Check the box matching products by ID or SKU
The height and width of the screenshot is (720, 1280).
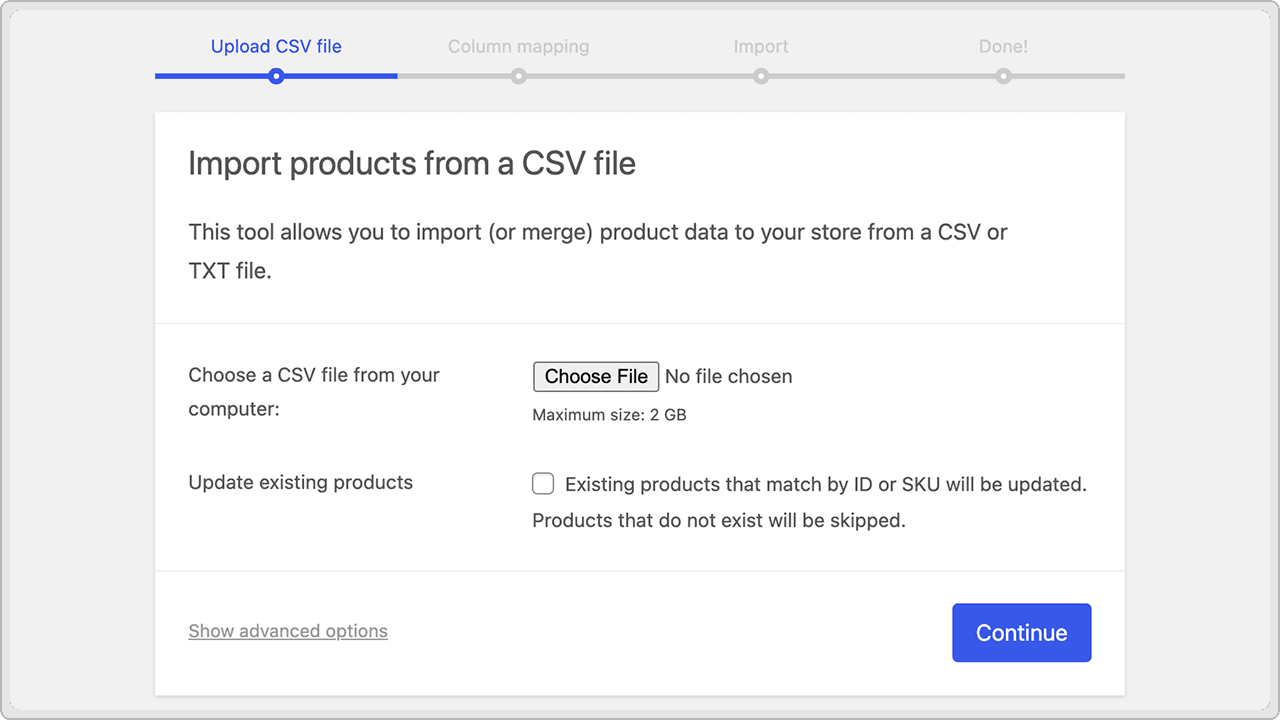(x=543, y=483)
